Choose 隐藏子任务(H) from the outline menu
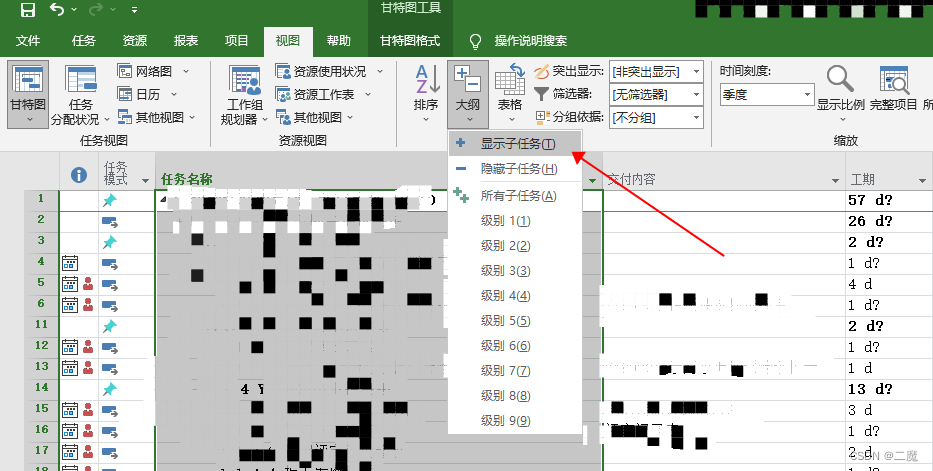Image resolution: width=933 pixels, height=471 pixels. tap(515, 169)
